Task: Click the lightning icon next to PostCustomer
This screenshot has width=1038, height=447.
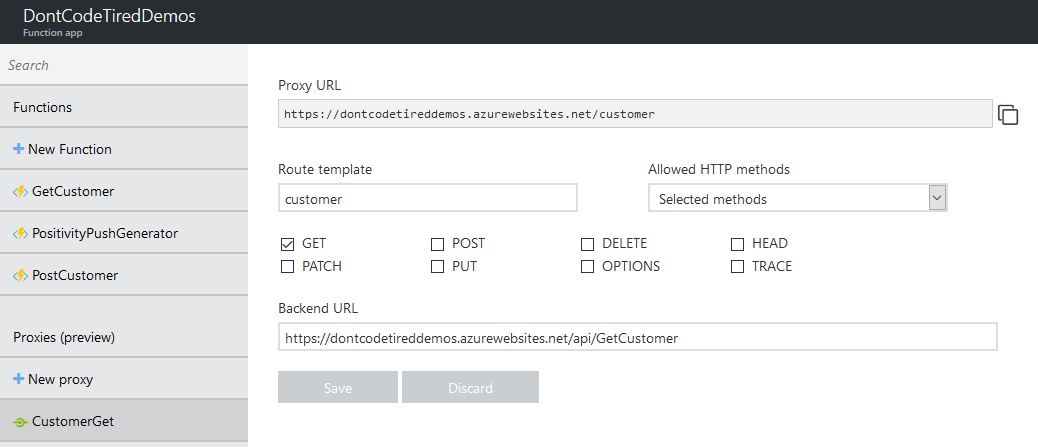Action: tap(21, 275)
